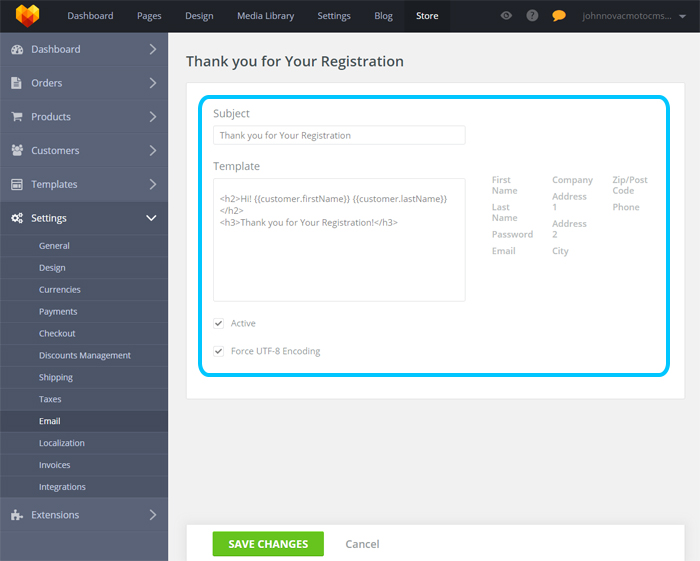
Task: Insert the Phone variable
Action: pos(626,207)
